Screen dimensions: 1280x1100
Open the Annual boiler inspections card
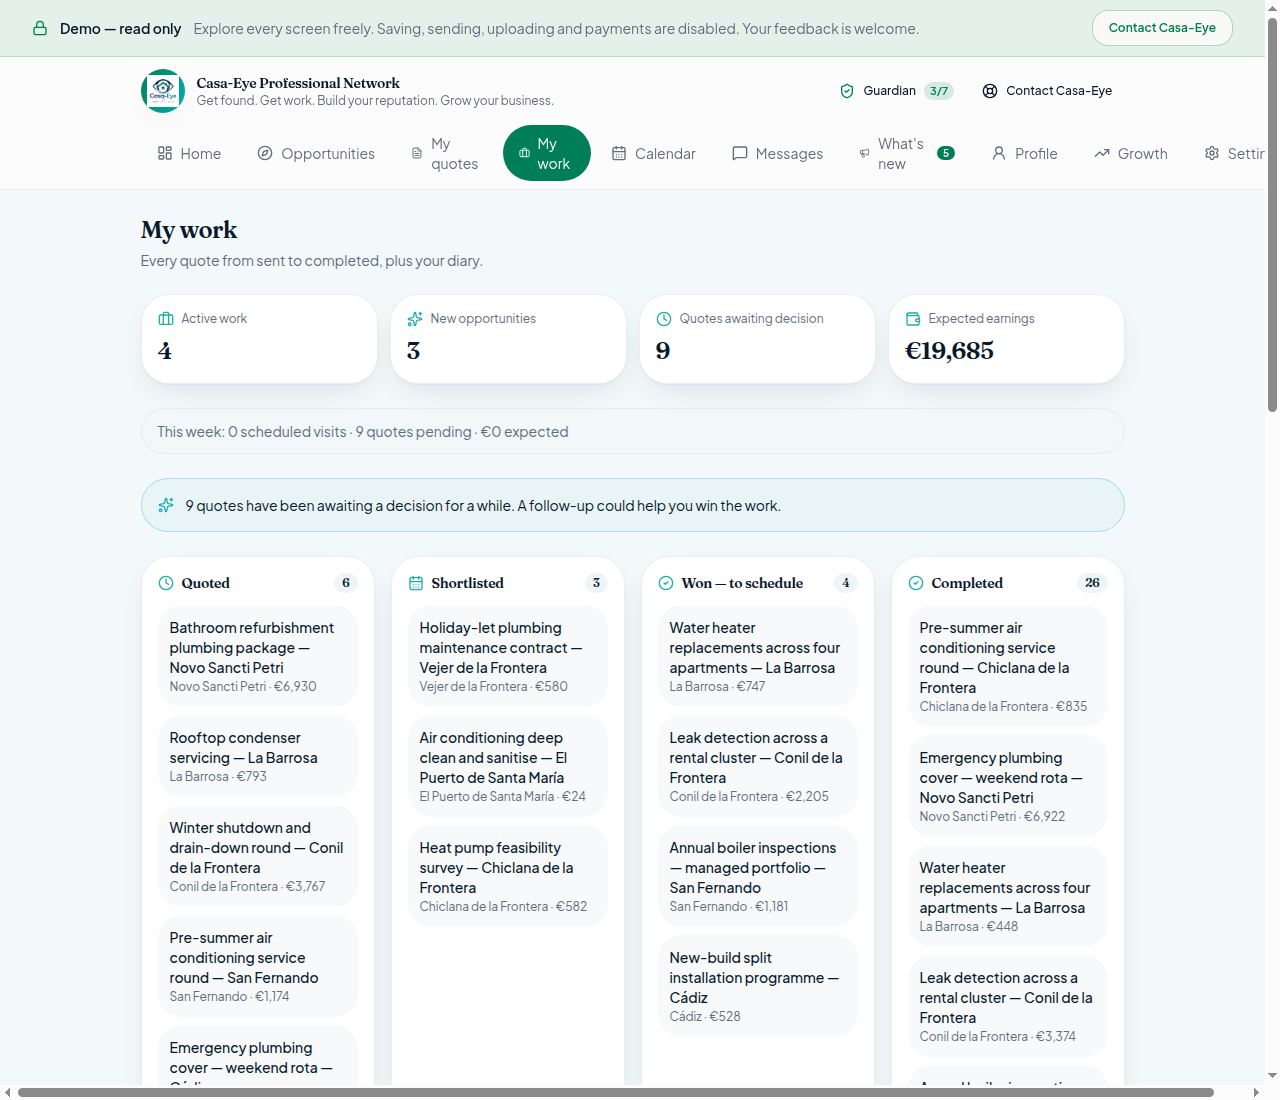point(758,876)
